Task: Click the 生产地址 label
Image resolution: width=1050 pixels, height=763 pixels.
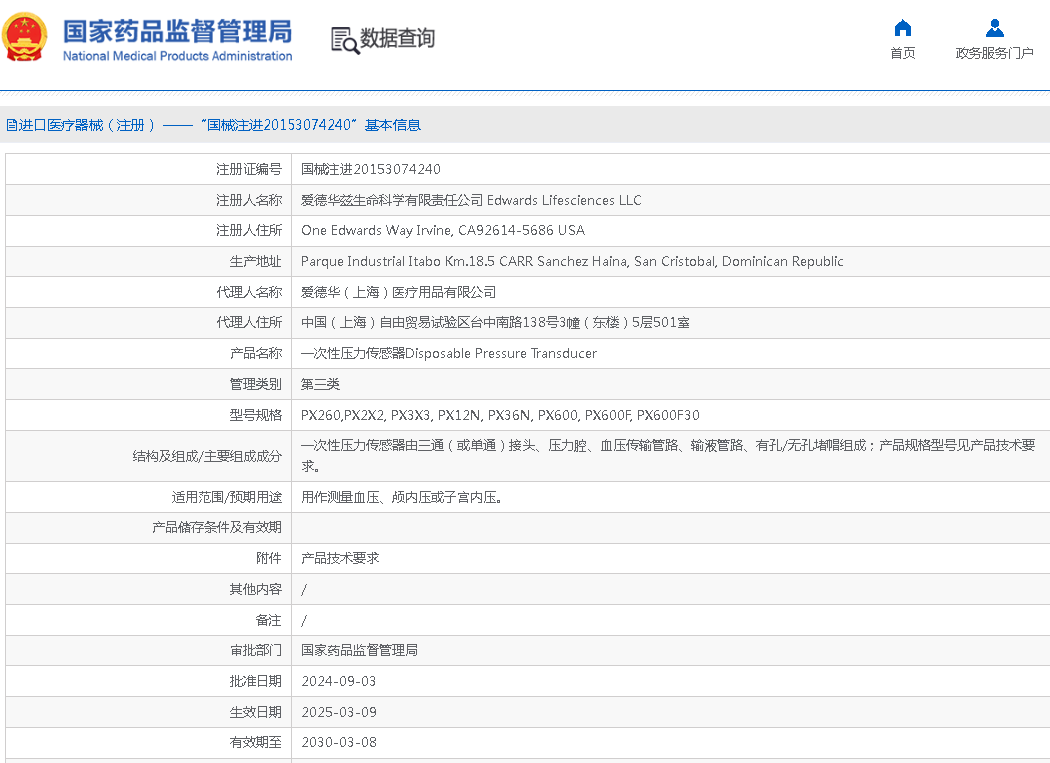Action: (x=256, y=261)
